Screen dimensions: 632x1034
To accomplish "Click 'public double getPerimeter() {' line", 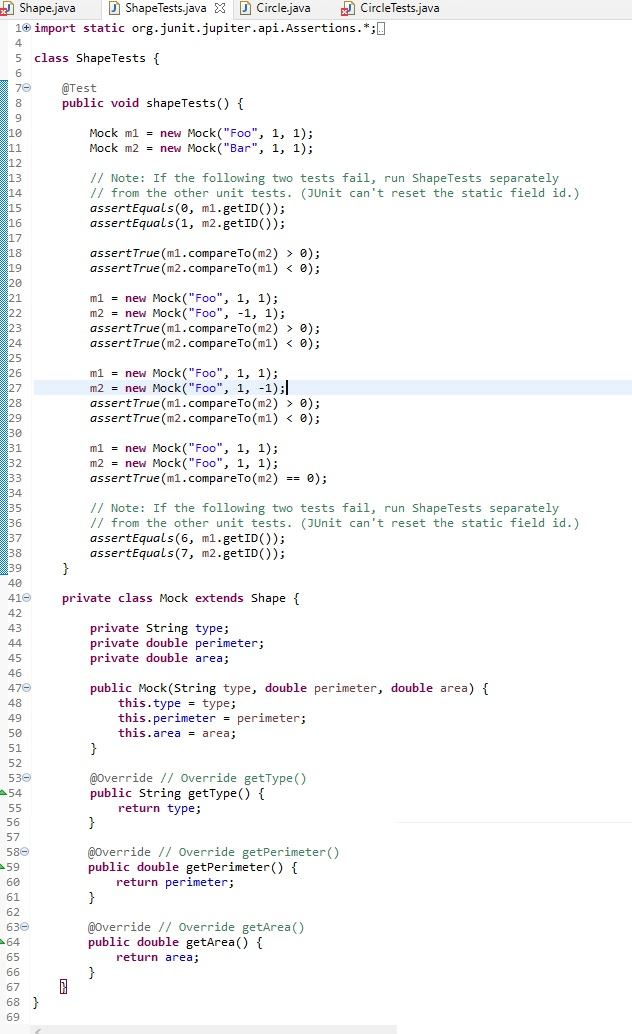I will click(x=193, y=867).
